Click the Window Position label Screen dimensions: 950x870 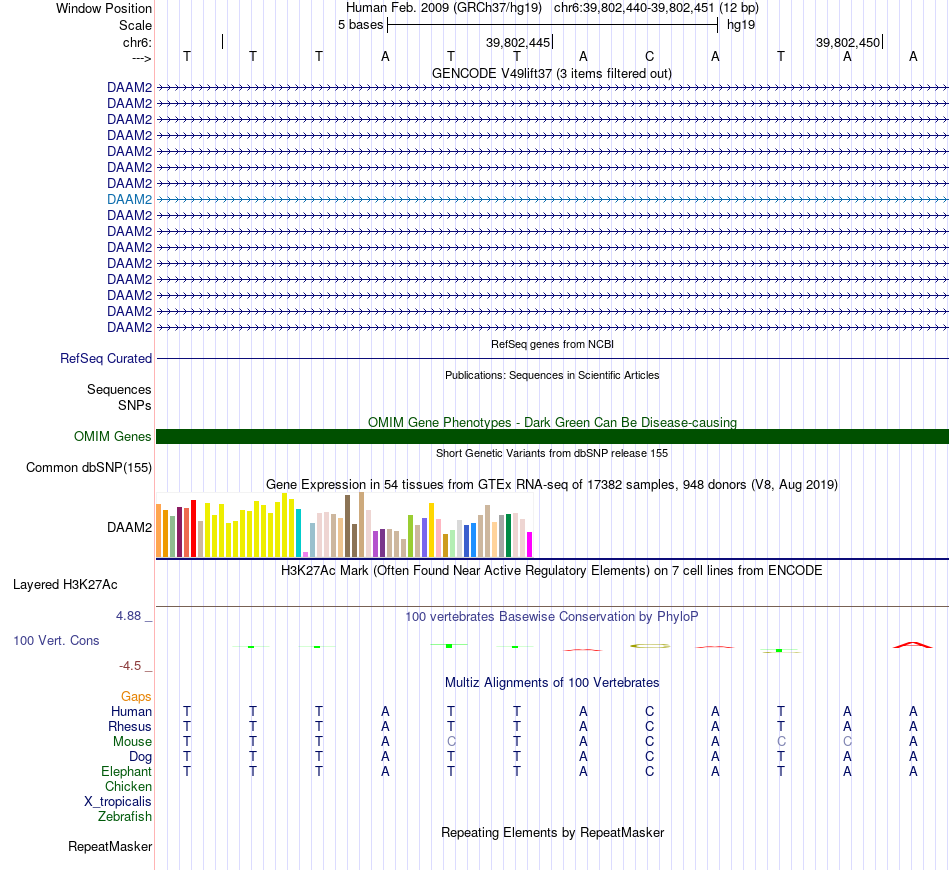click(104, 8)
